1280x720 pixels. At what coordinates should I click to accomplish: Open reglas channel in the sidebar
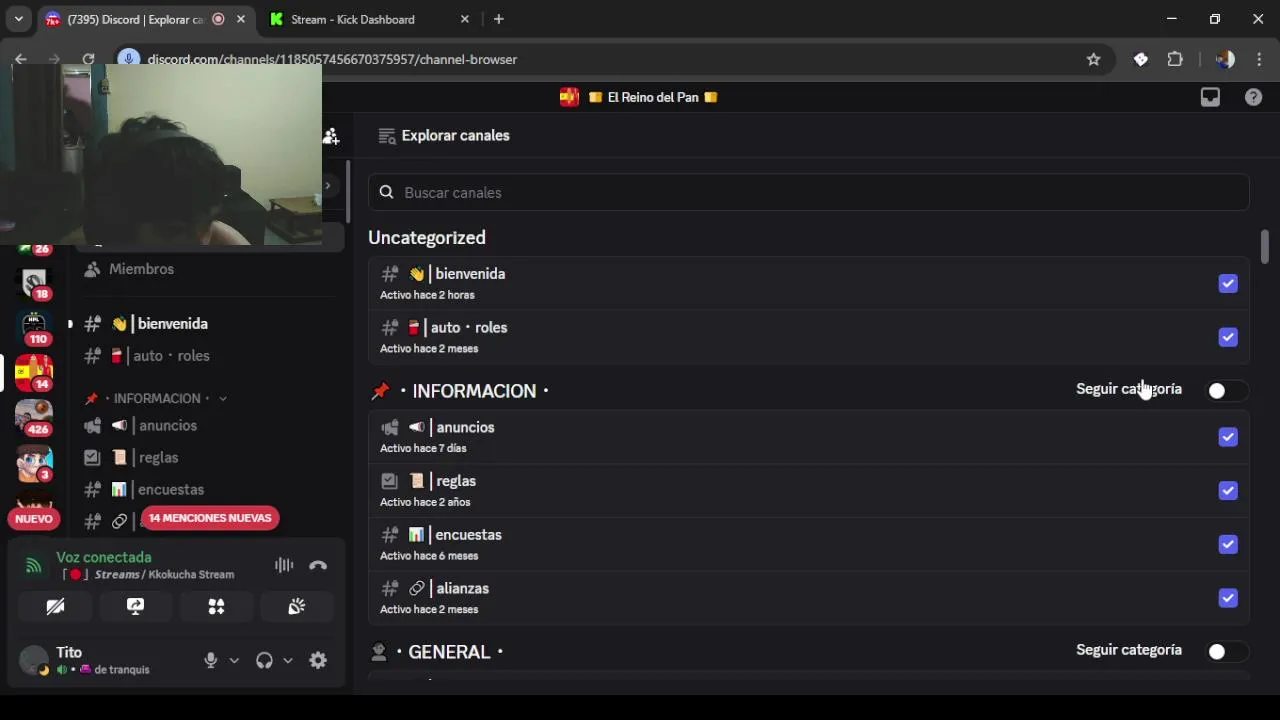[x=208, y=458]
